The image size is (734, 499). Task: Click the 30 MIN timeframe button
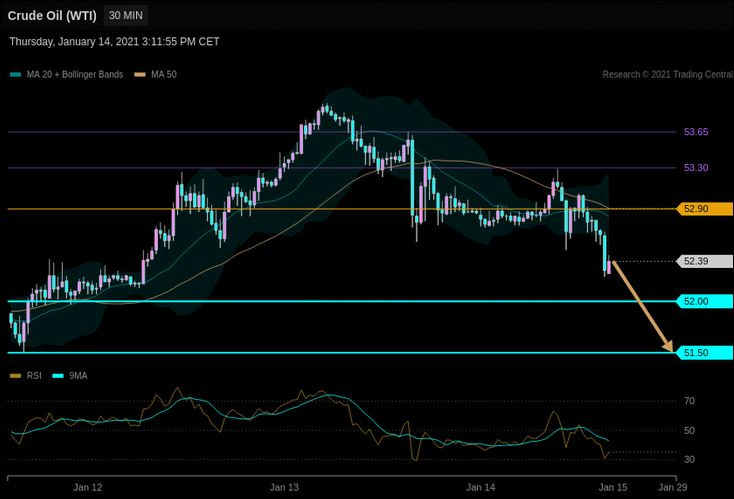click(x=125, y=15)
